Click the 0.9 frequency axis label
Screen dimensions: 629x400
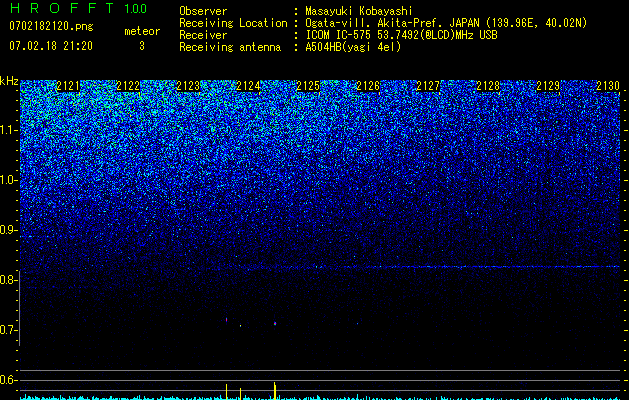pos(8,230)
